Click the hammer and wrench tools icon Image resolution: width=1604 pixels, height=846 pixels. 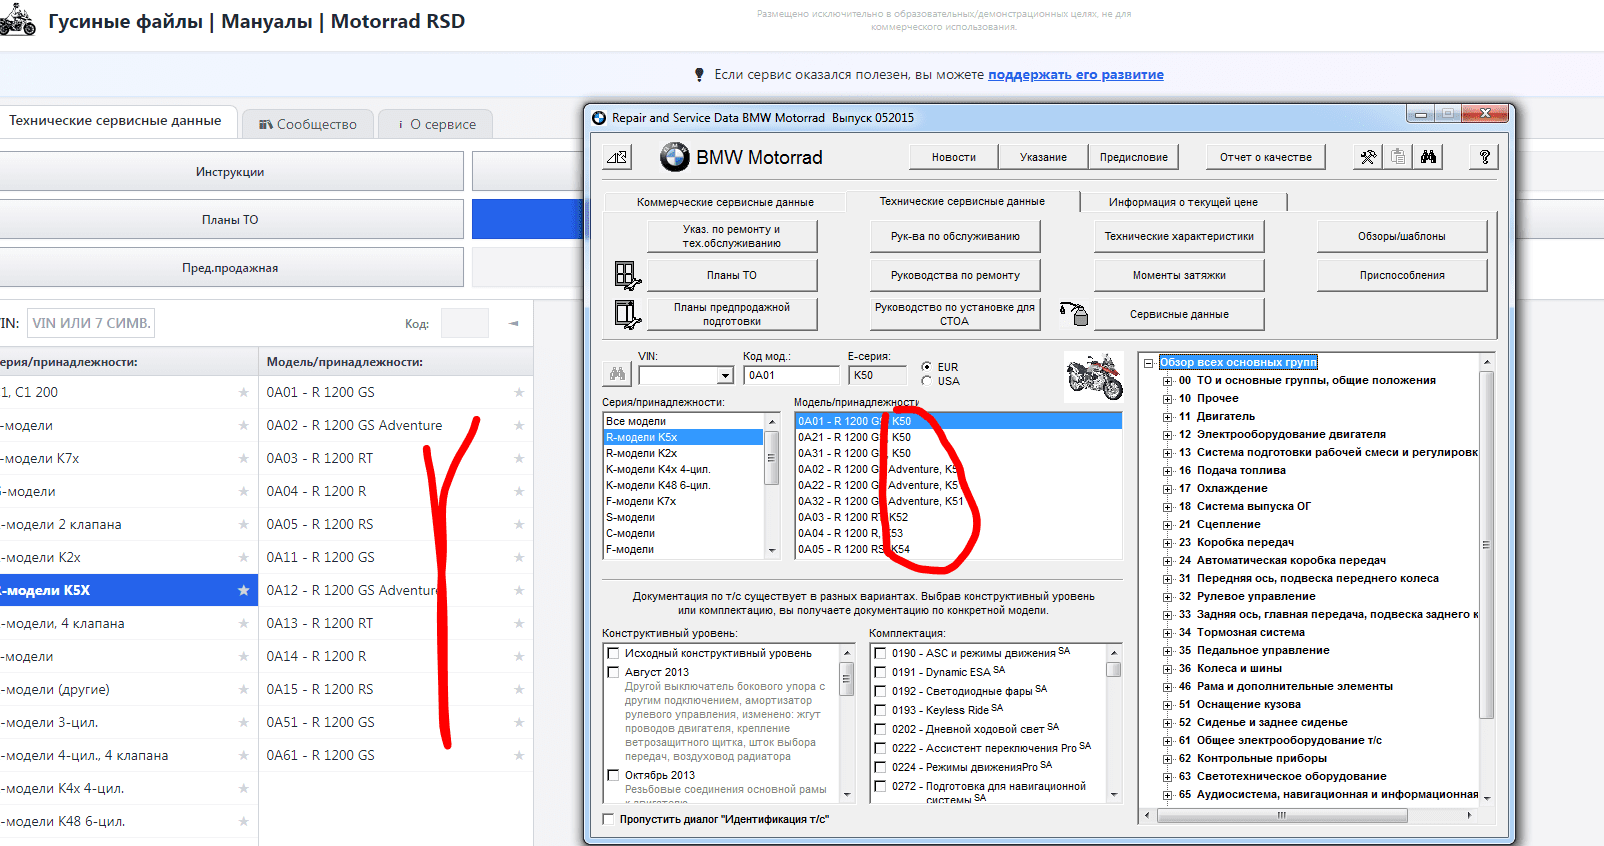click(1368, 157)
